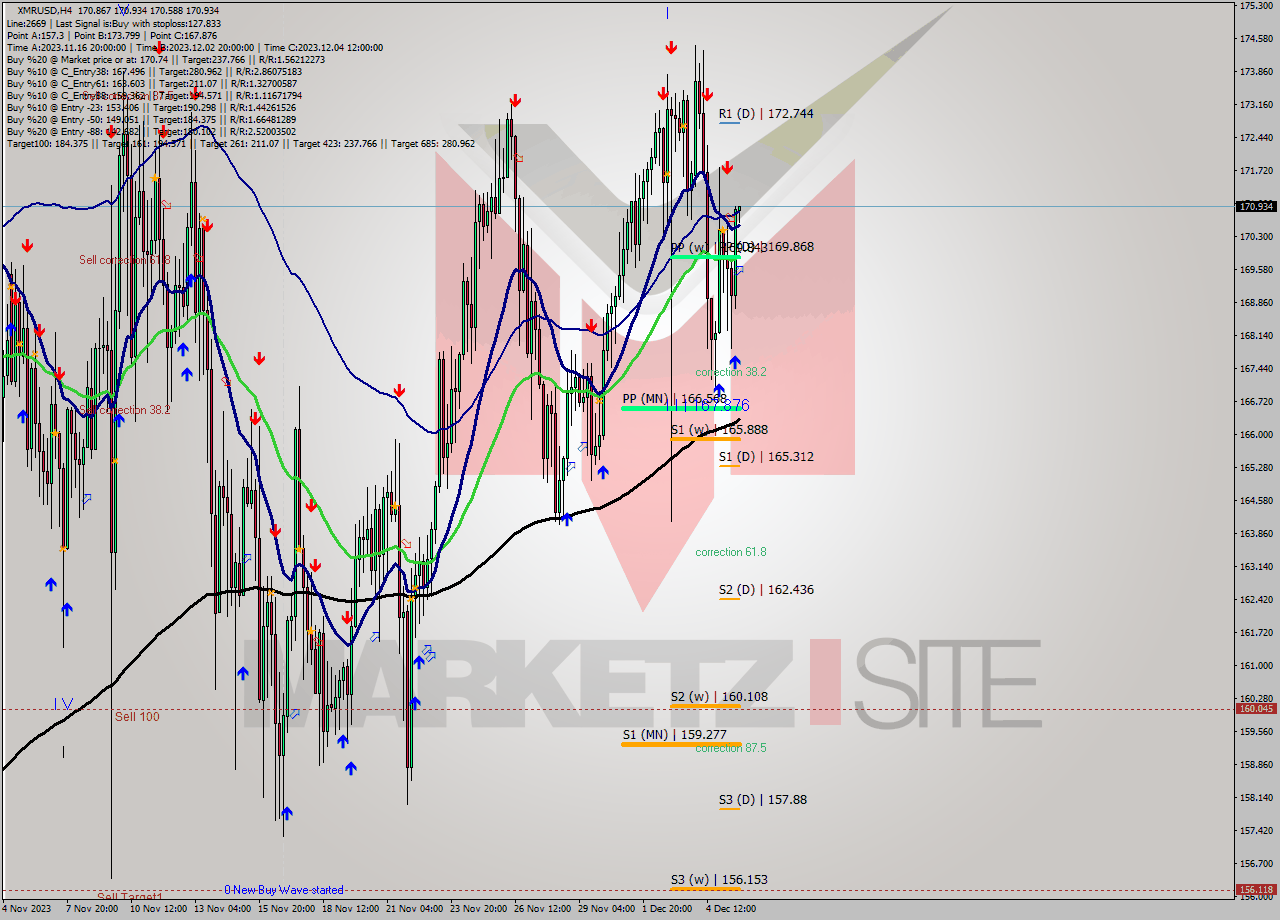Select the '10 Nov 12:00' date label

click(x=159, y=909)
